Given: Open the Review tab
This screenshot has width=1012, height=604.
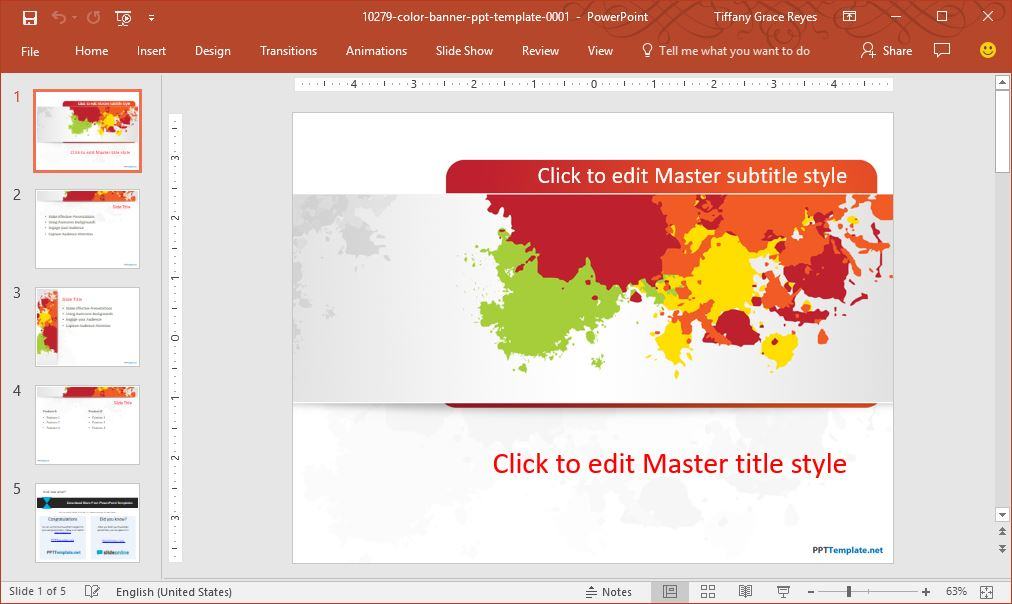Looking at the screenshot, I should [x=540, y=51].
